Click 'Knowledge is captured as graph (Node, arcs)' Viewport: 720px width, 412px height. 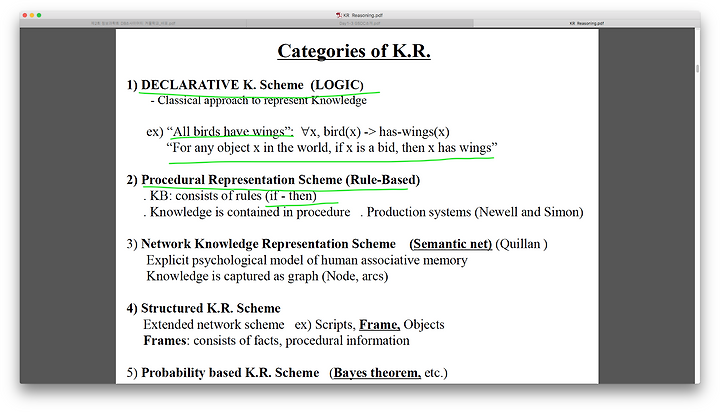tap(267, 277)
